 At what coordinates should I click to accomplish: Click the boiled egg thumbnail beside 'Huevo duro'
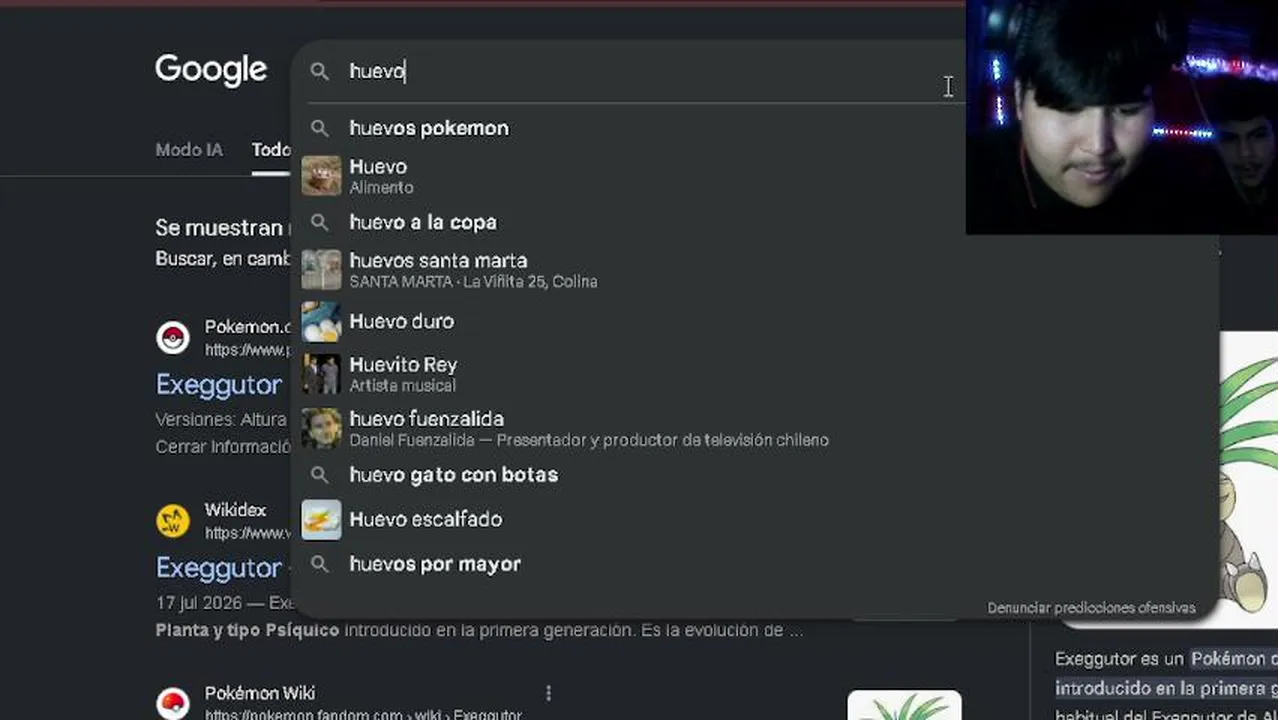coord(321,321)
